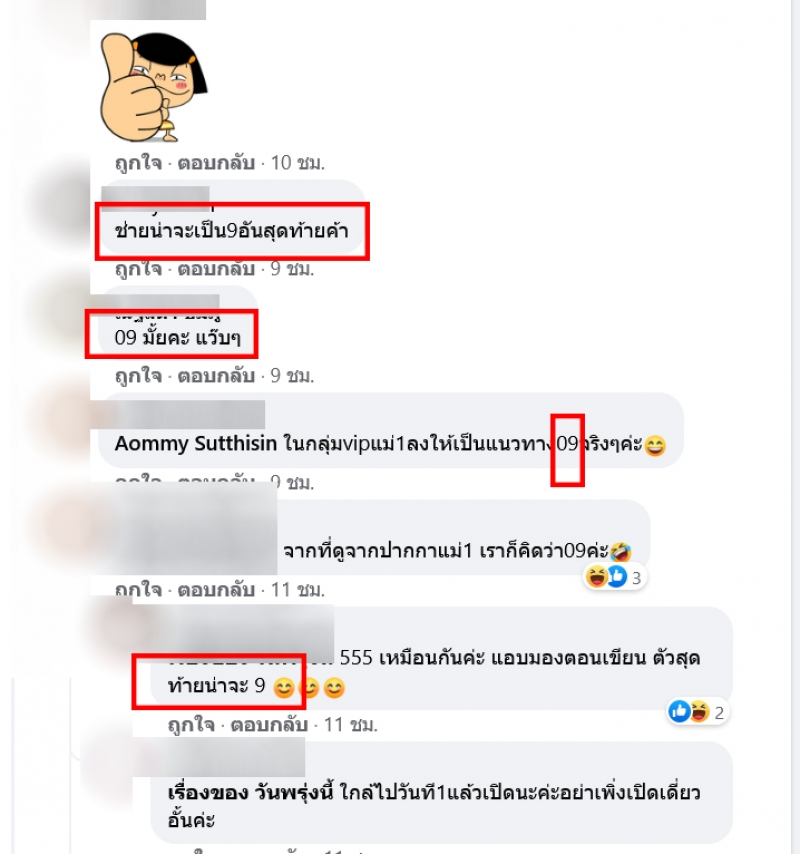The width and height of the screenshot is (800, 854).
Task: Click ถูกใจ under the thumbs-up sticker comment
Action: (x=138, y=162)
